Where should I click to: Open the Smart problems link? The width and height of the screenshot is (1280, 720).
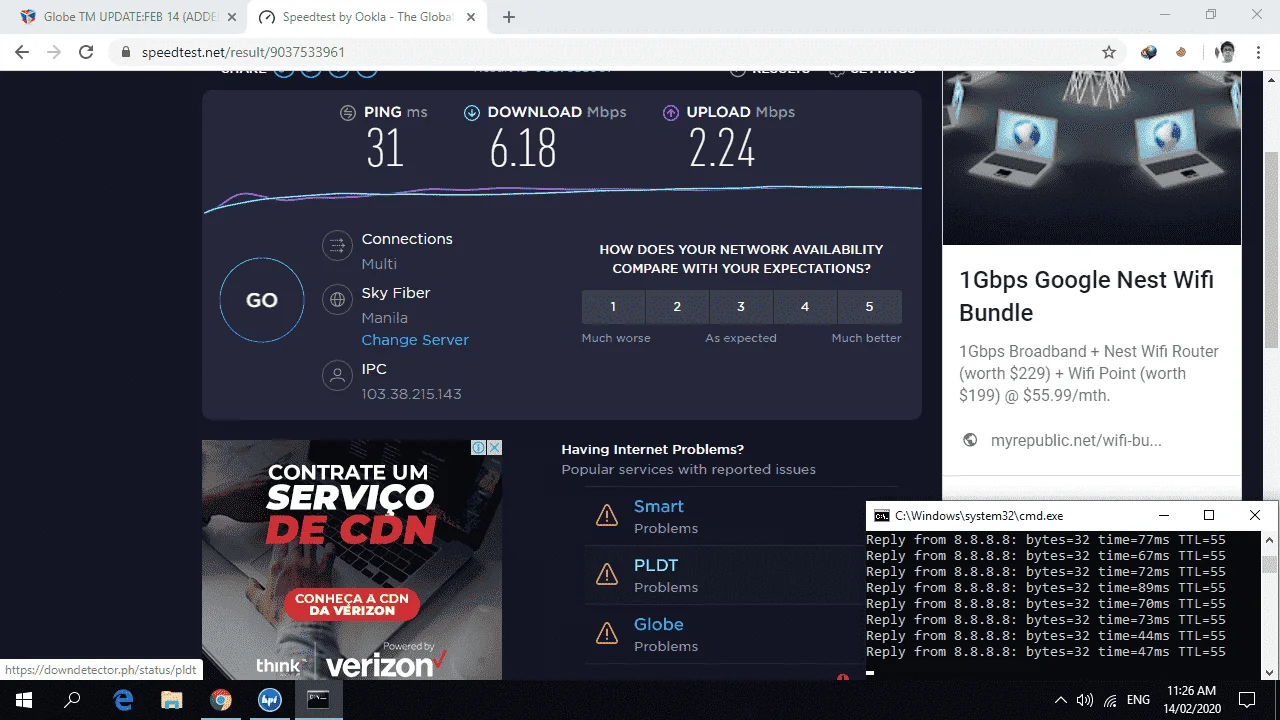(659, 507)
